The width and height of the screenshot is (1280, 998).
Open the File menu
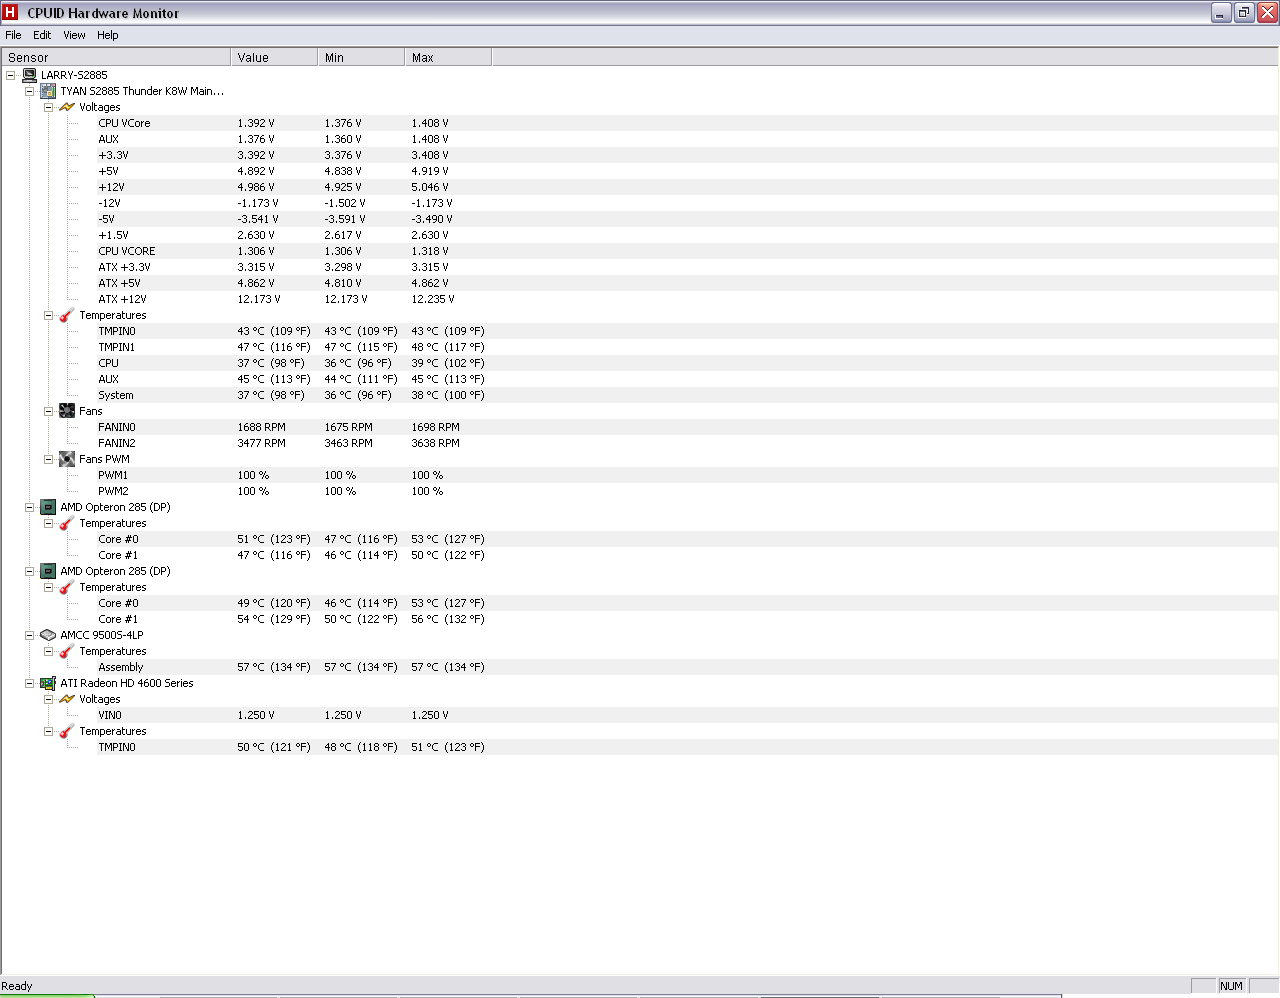pyautogui.click(x=13, y=35)
